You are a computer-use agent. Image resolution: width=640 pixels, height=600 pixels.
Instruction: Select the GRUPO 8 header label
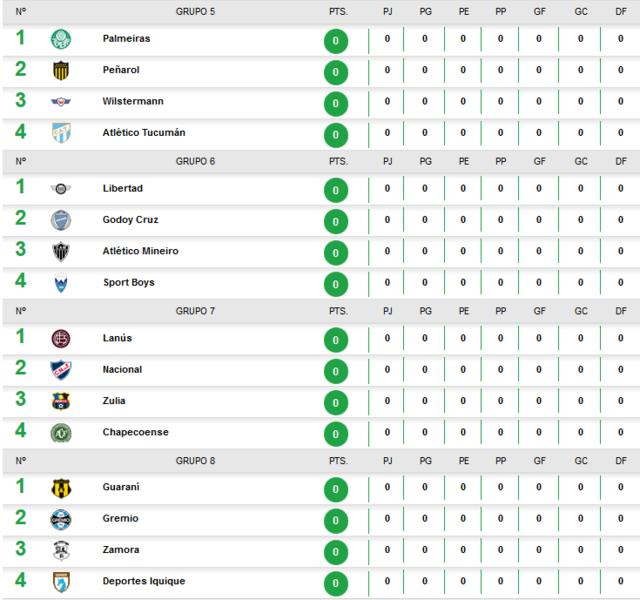[195, 461]
